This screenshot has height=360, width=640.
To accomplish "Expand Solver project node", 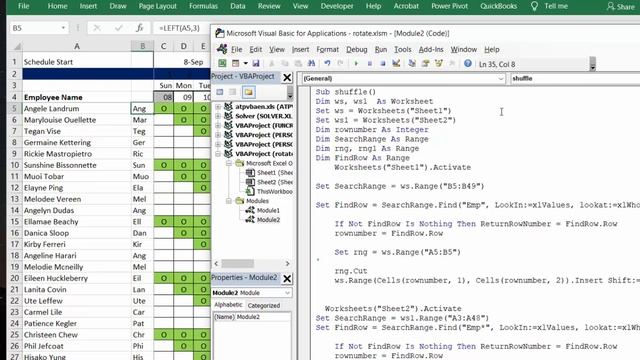I will tap(218, 116).
